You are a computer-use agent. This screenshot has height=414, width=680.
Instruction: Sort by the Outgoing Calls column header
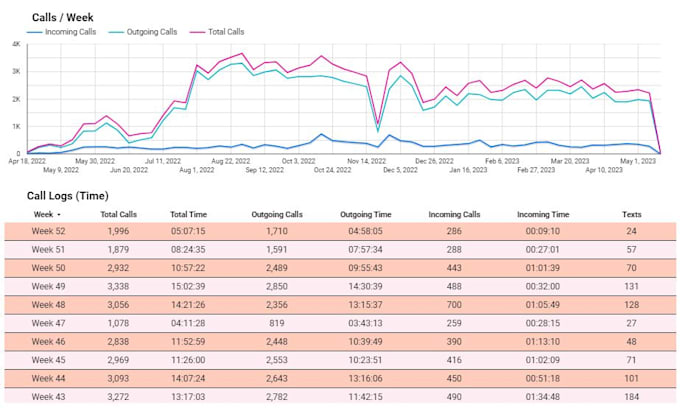(277, 214)
